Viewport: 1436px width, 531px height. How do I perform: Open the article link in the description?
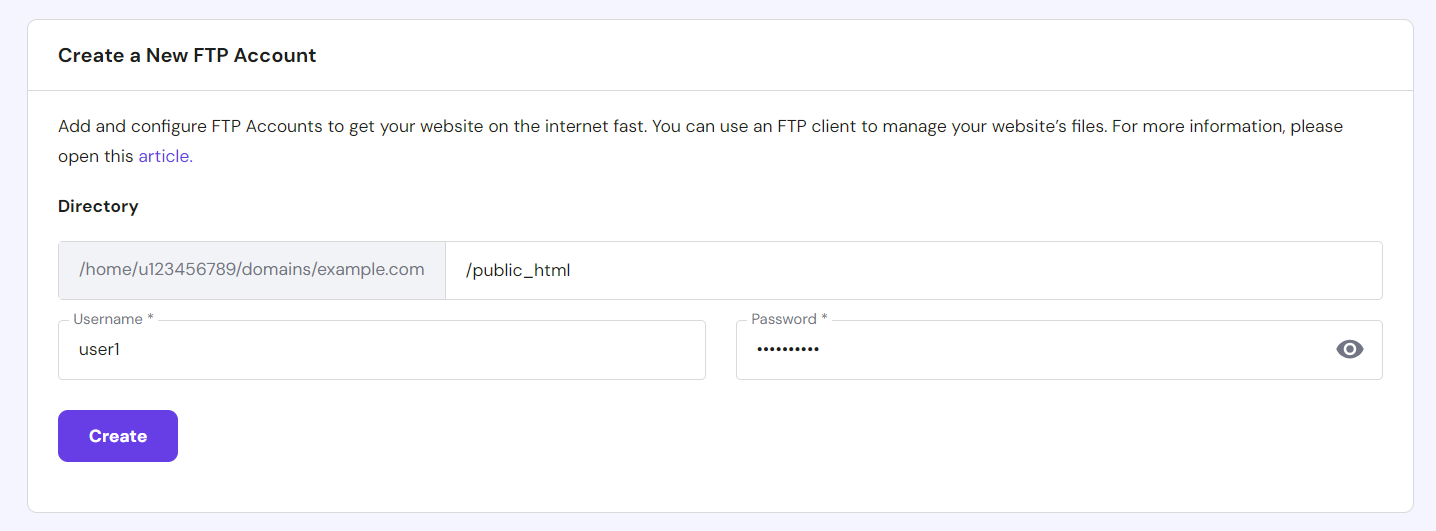pyautogui.click(x=165, y=156)
